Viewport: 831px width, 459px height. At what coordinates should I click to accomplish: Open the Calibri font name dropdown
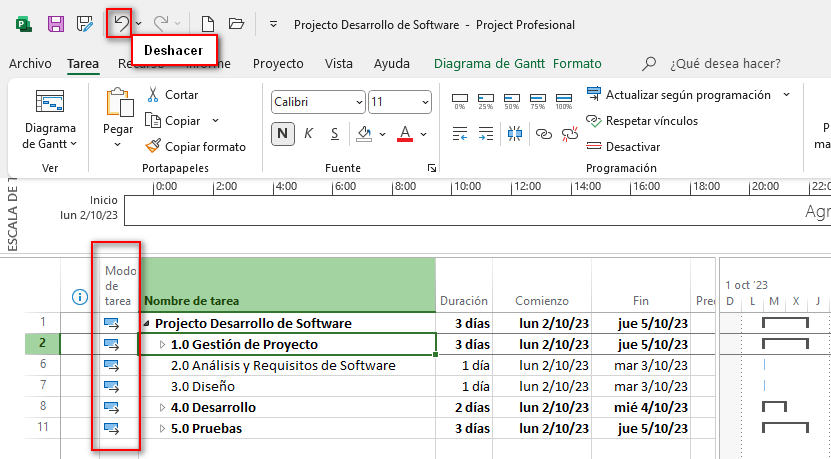(x=318, y=102)
